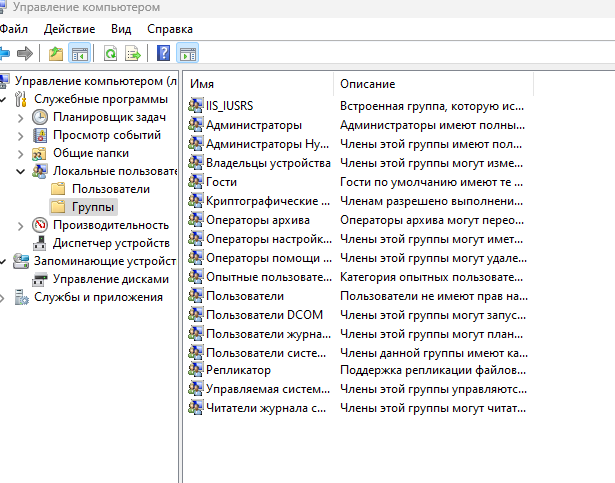Click the Служебные программы tools icon

[20, 99]
